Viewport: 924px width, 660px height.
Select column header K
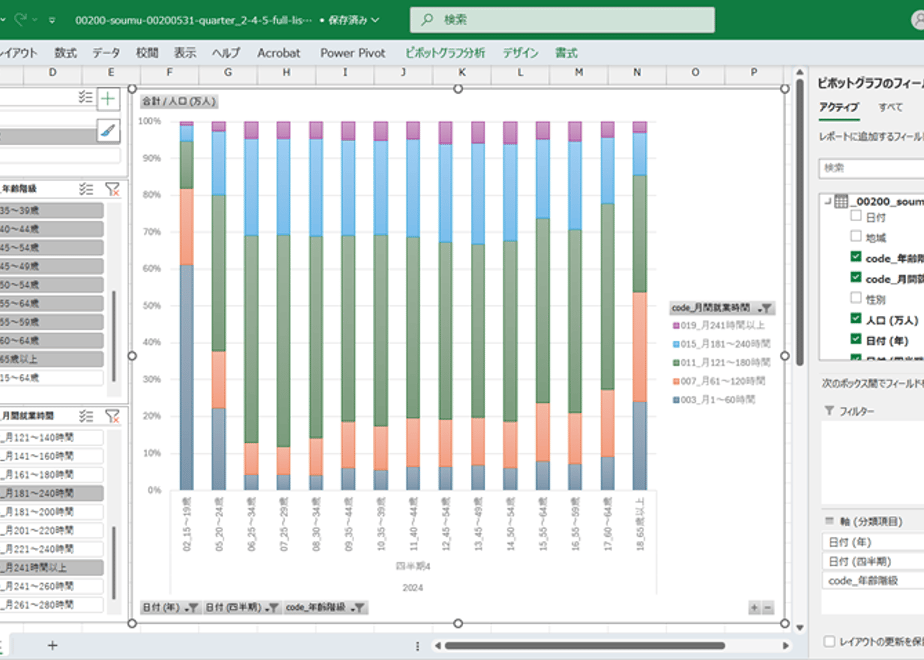(461, 72)
